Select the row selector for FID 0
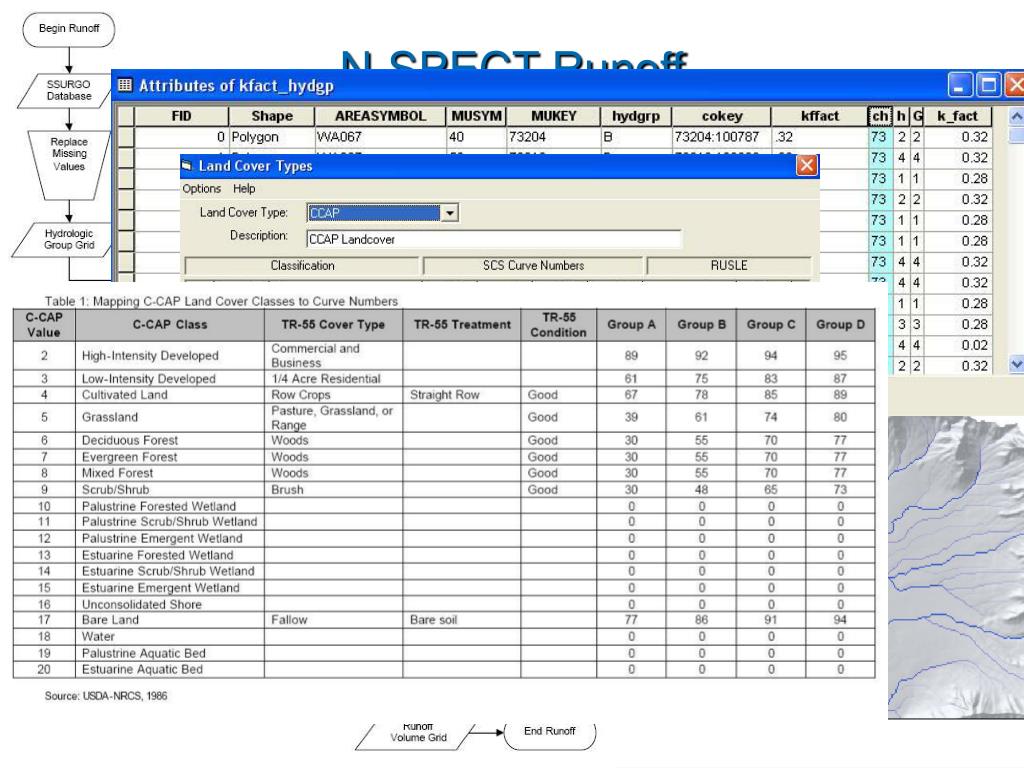 pos(126,137)
